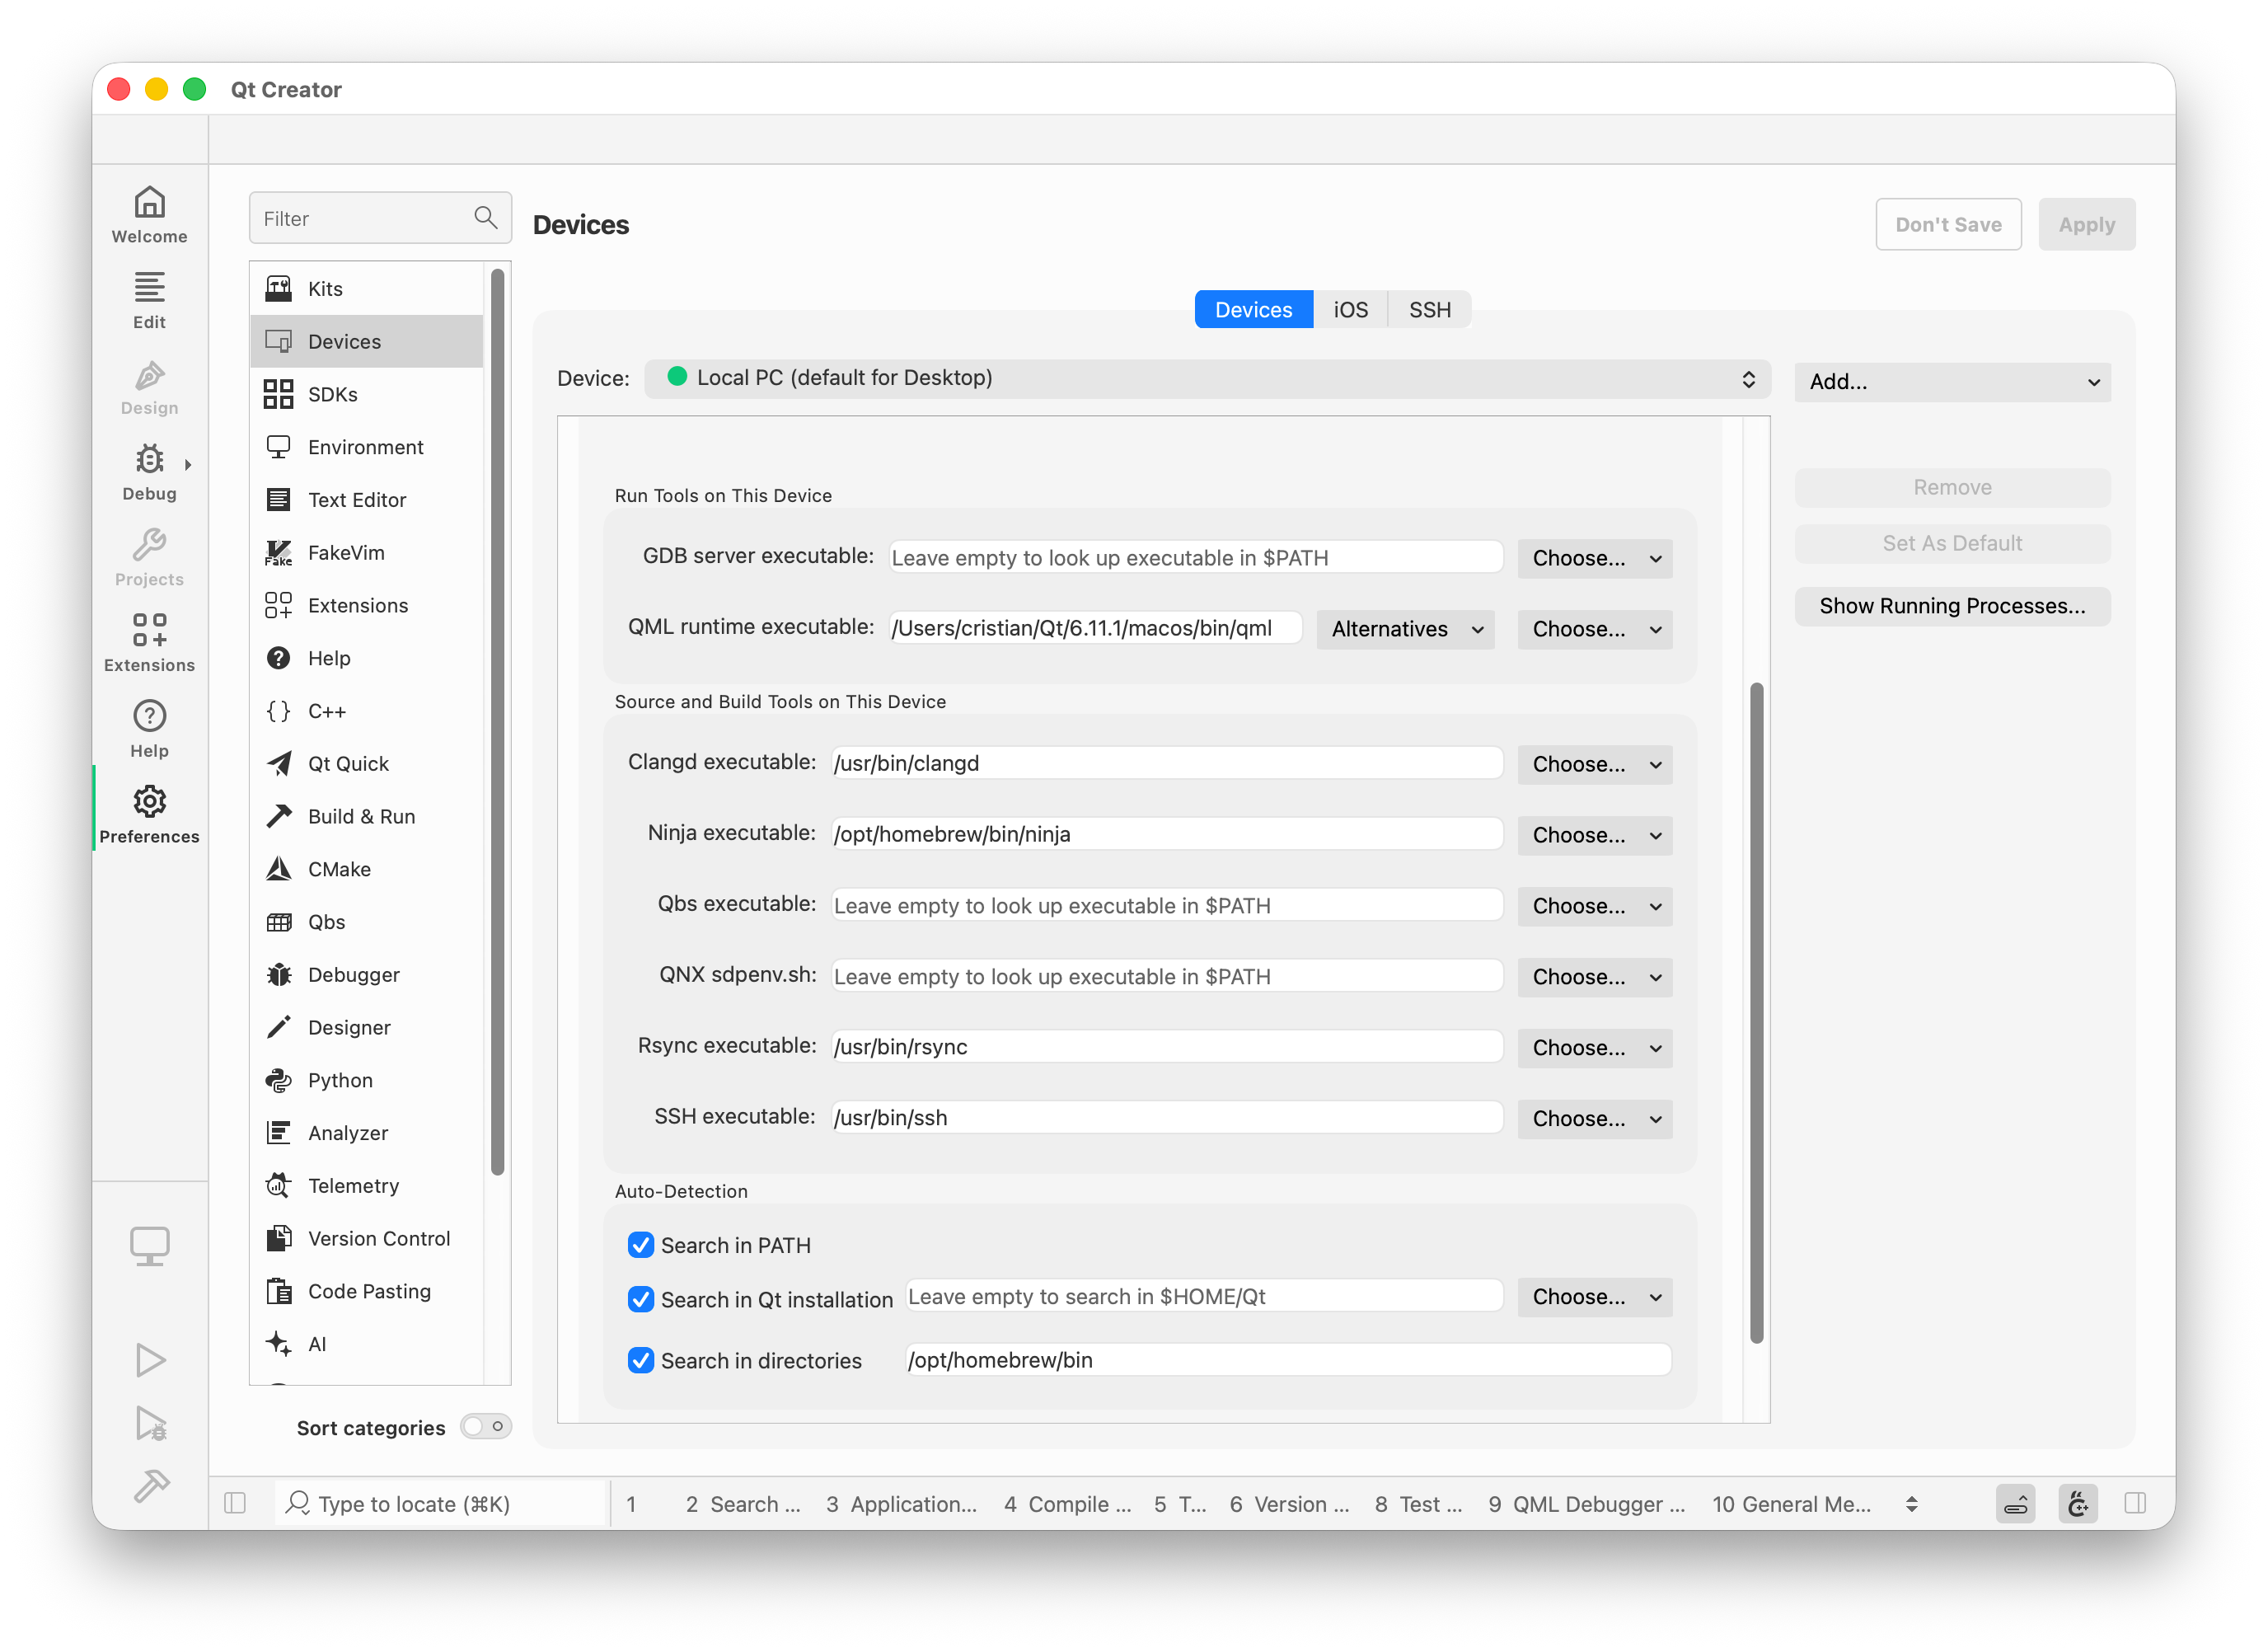Expand the Add... dropdown

pos(1952,381)
